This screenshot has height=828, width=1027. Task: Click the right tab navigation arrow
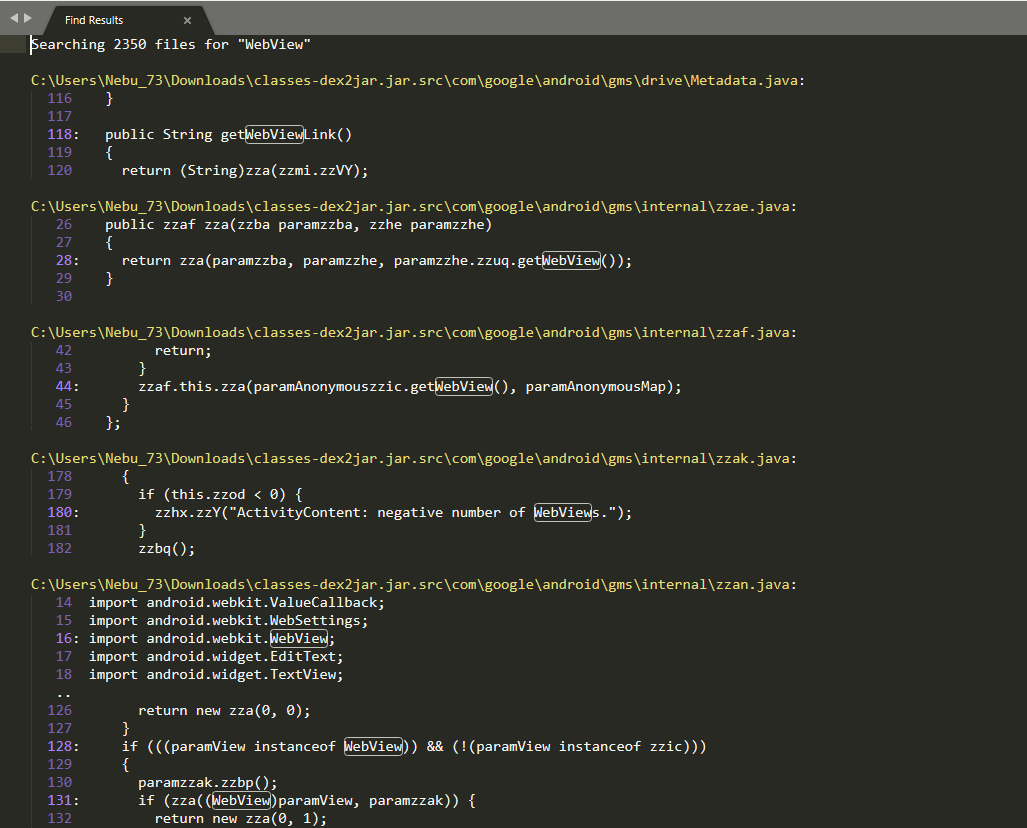coord(28,18)
